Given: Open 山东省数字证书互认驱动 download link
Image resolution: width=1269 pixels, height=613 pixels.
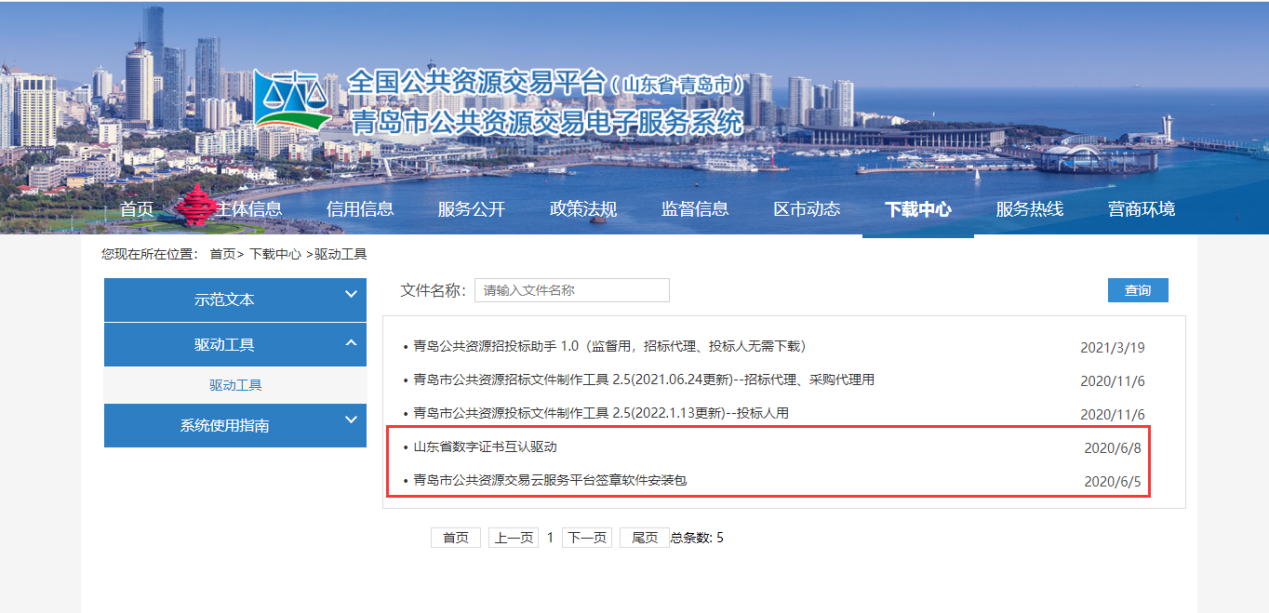Looking at the screenshot, I should pyautogui.click(x=485, y=447).
